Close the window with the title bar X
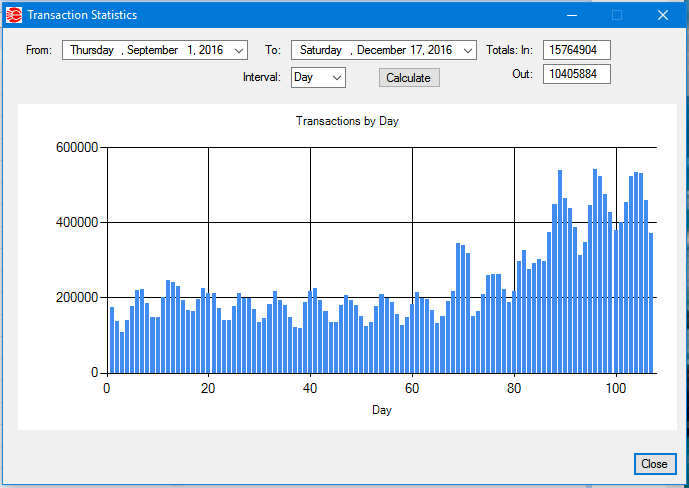Image resolution: width=689 pixels, height=488 pixels. [662, 15]
